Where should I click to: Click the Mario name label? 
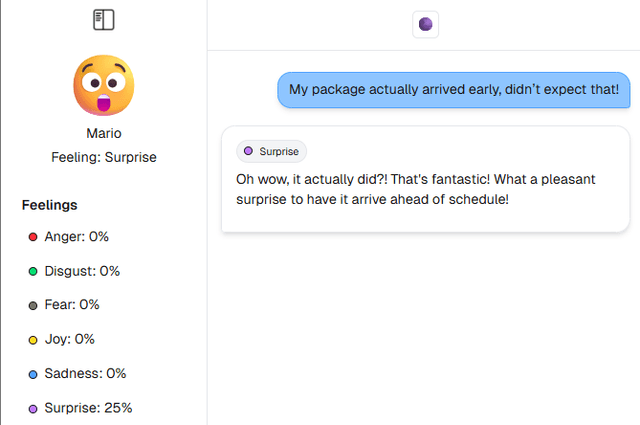(104, 133)
